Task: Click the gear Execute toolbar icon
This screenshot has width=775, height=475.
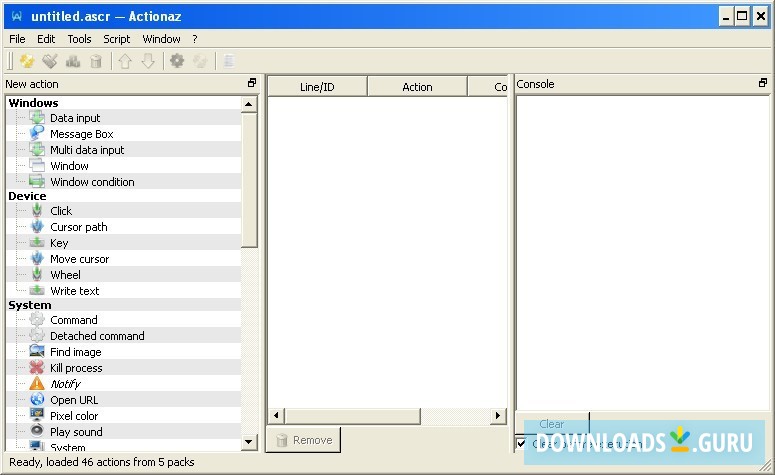Action: pos(177,61)
